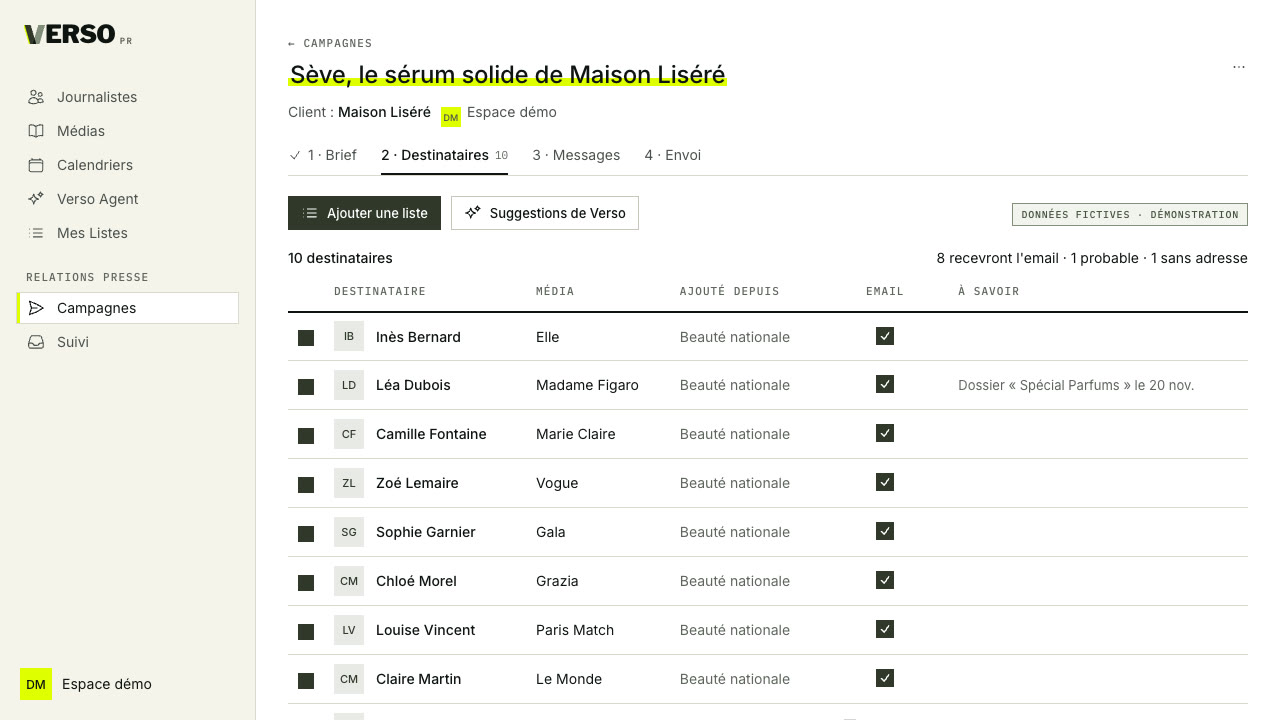Click Inès Bernard's IB avatar

349,336
